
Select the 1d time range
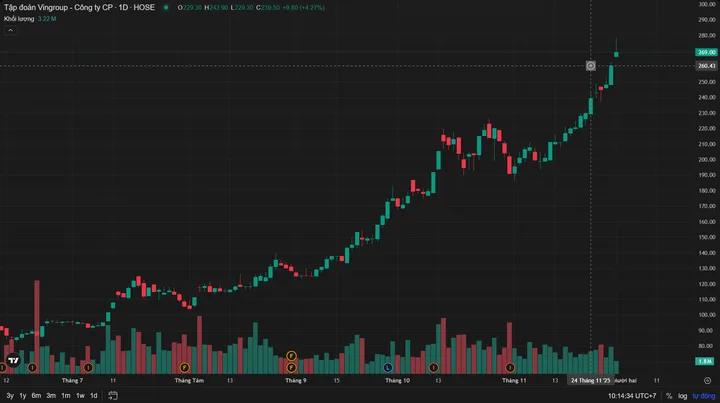(x=94, y=395)
